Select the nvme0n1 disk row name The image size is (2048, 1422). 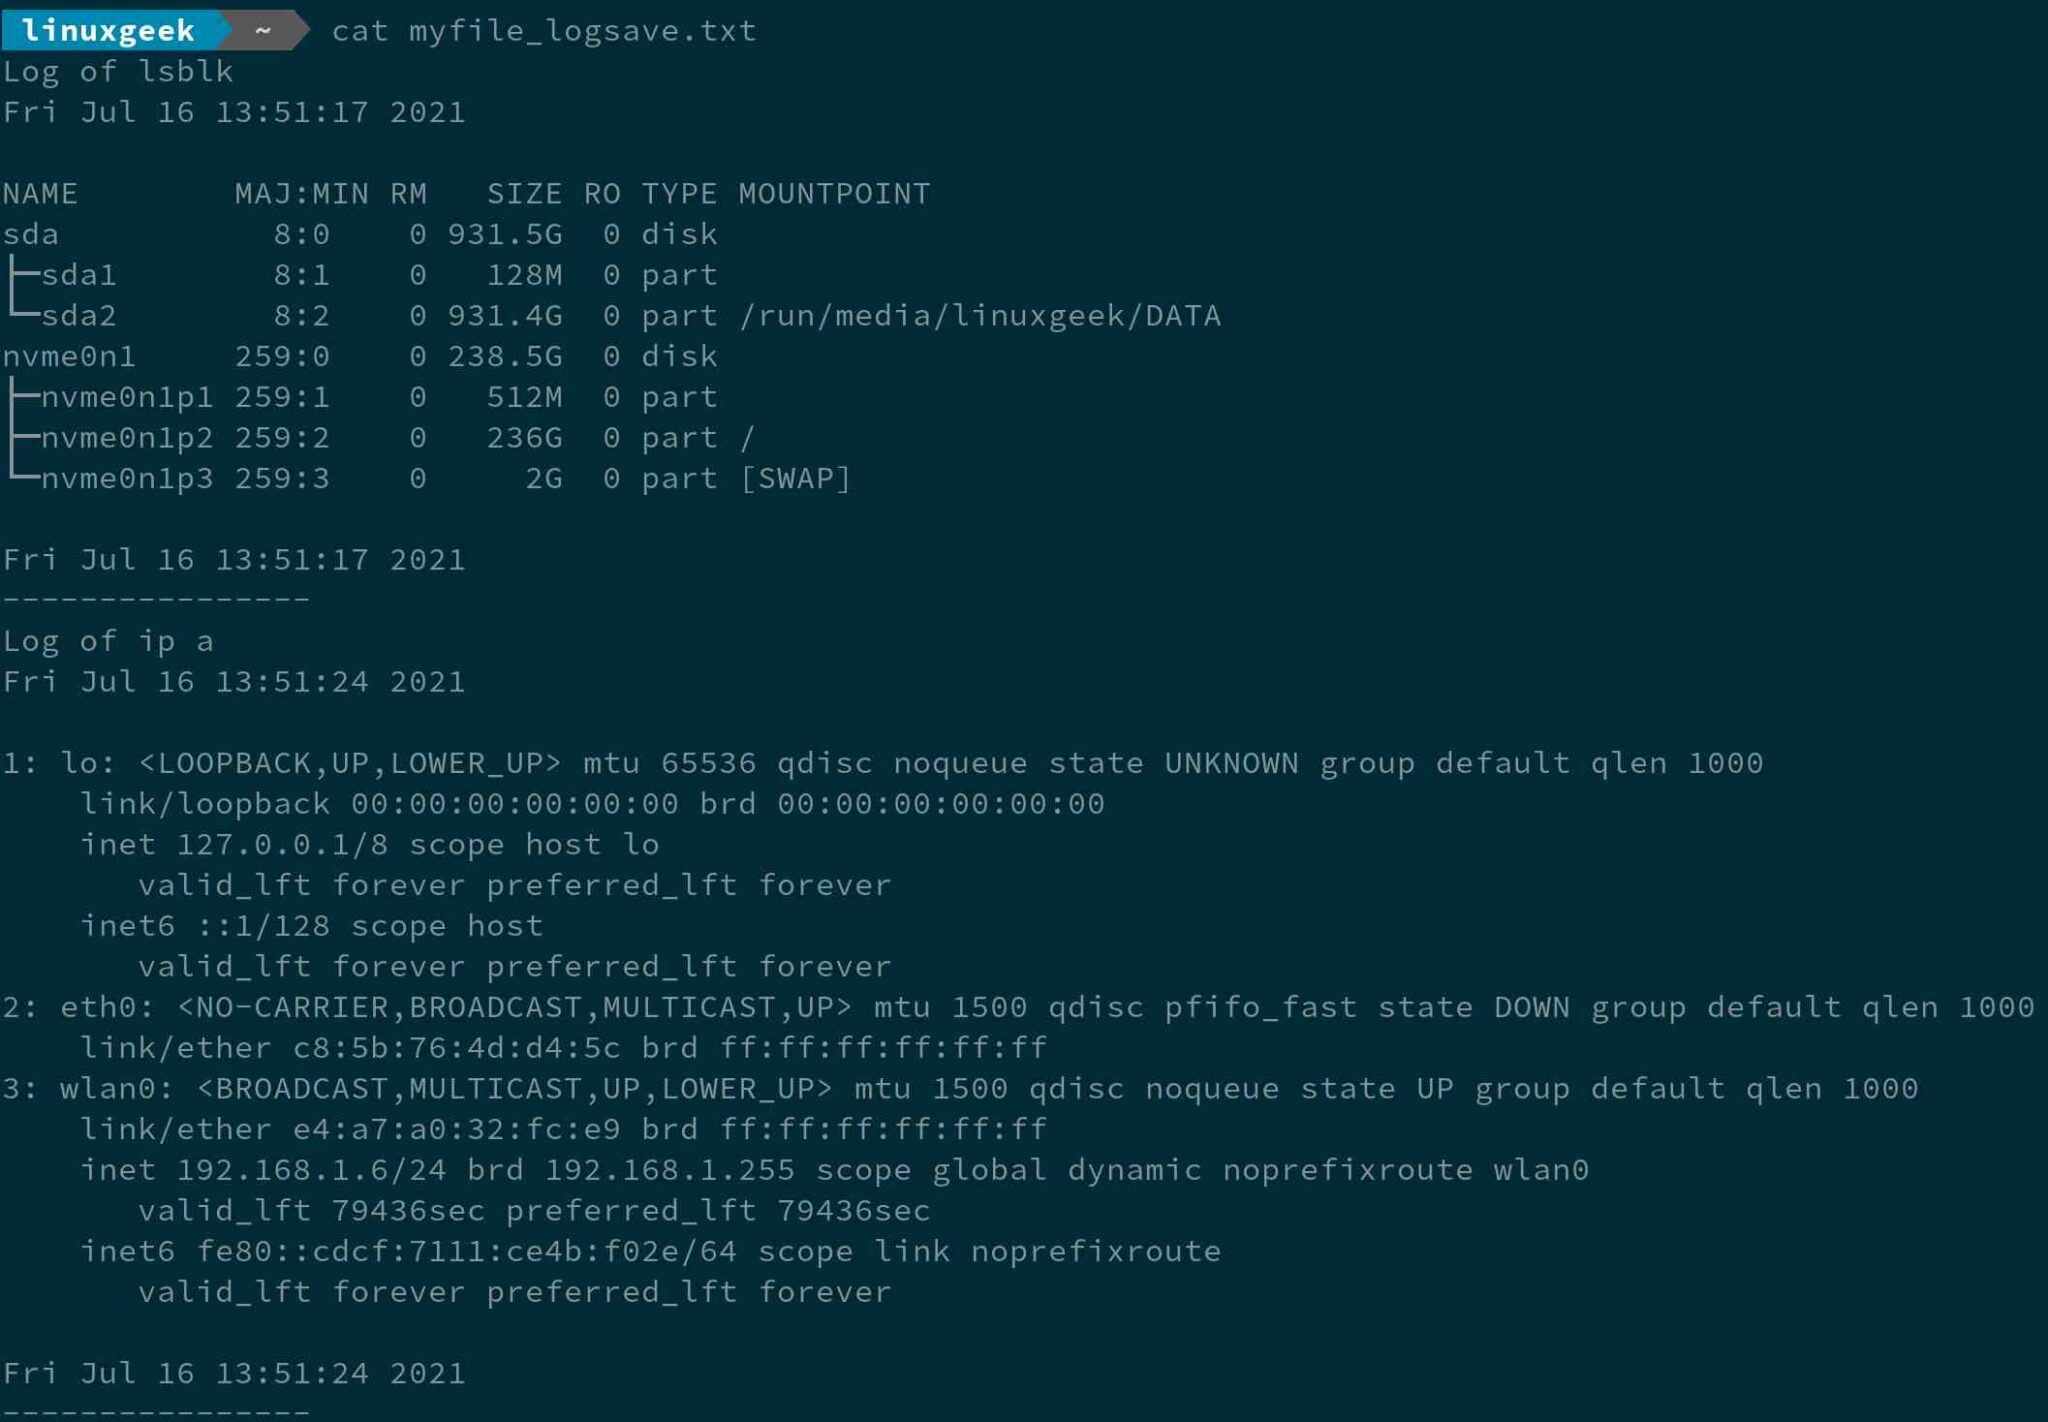click(x=69, y=357)
